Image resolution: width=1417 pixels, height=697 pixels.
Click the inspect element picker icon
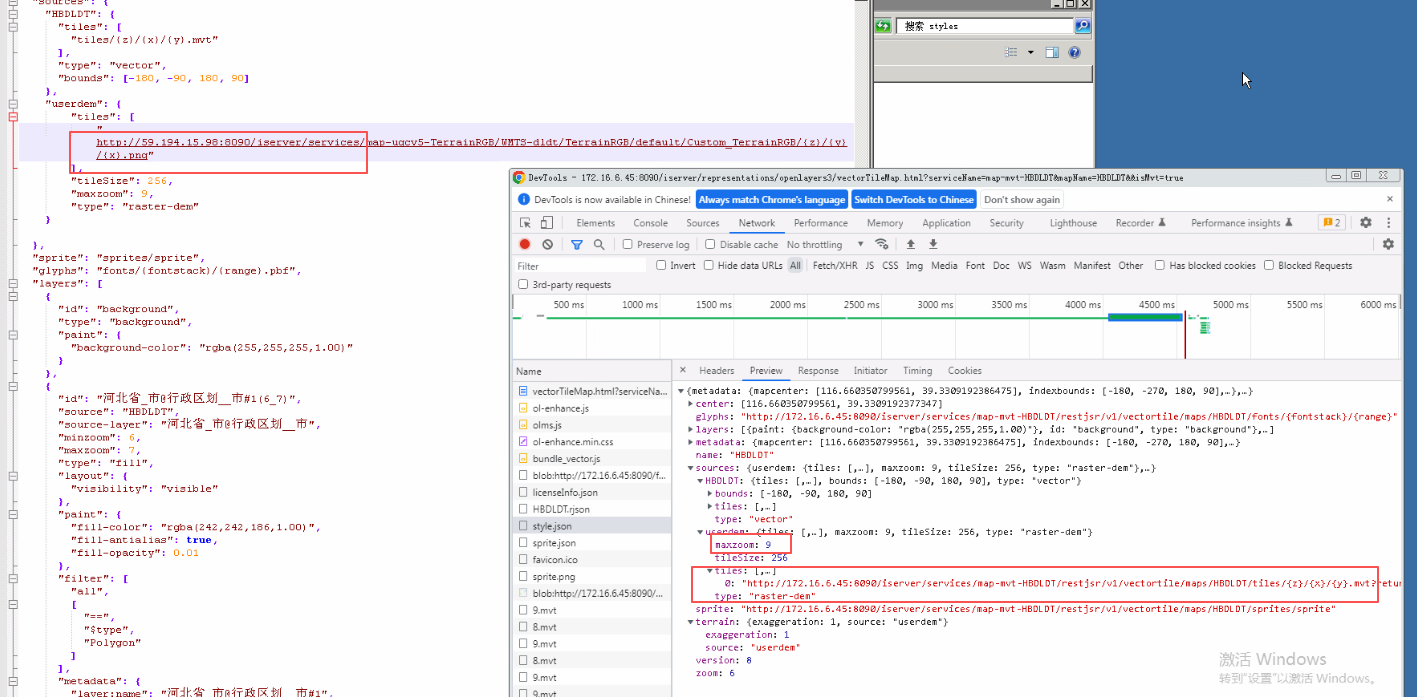(525, 223)
